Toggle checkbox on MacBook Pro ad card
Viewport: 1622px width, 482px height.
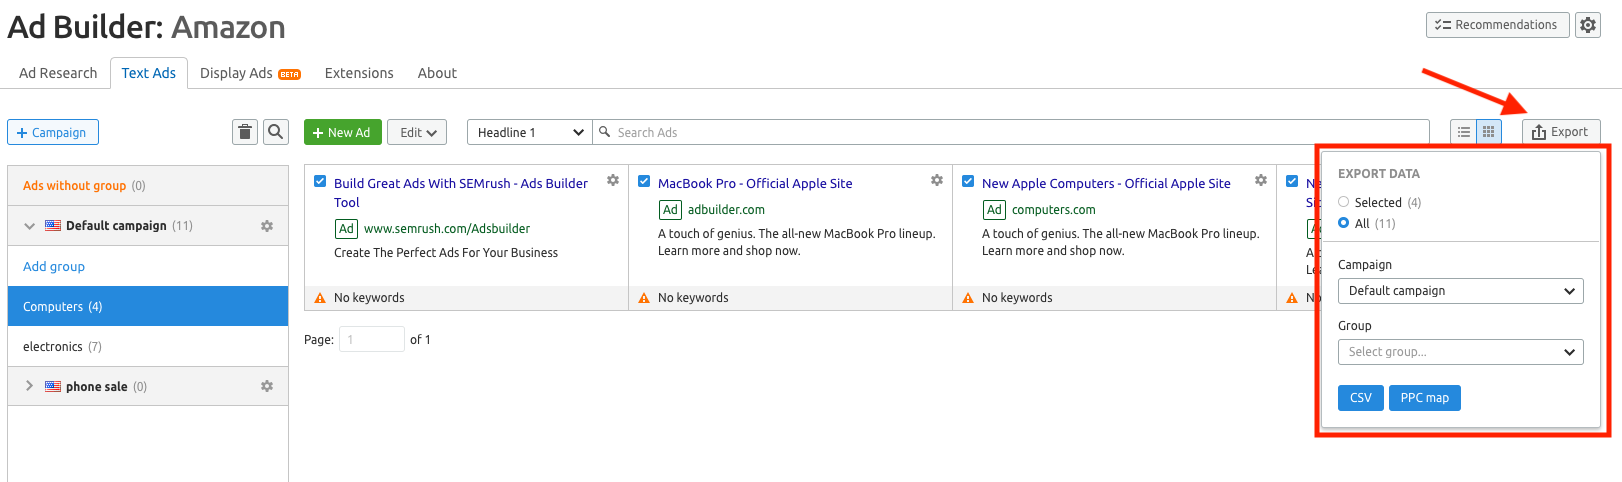644,182
